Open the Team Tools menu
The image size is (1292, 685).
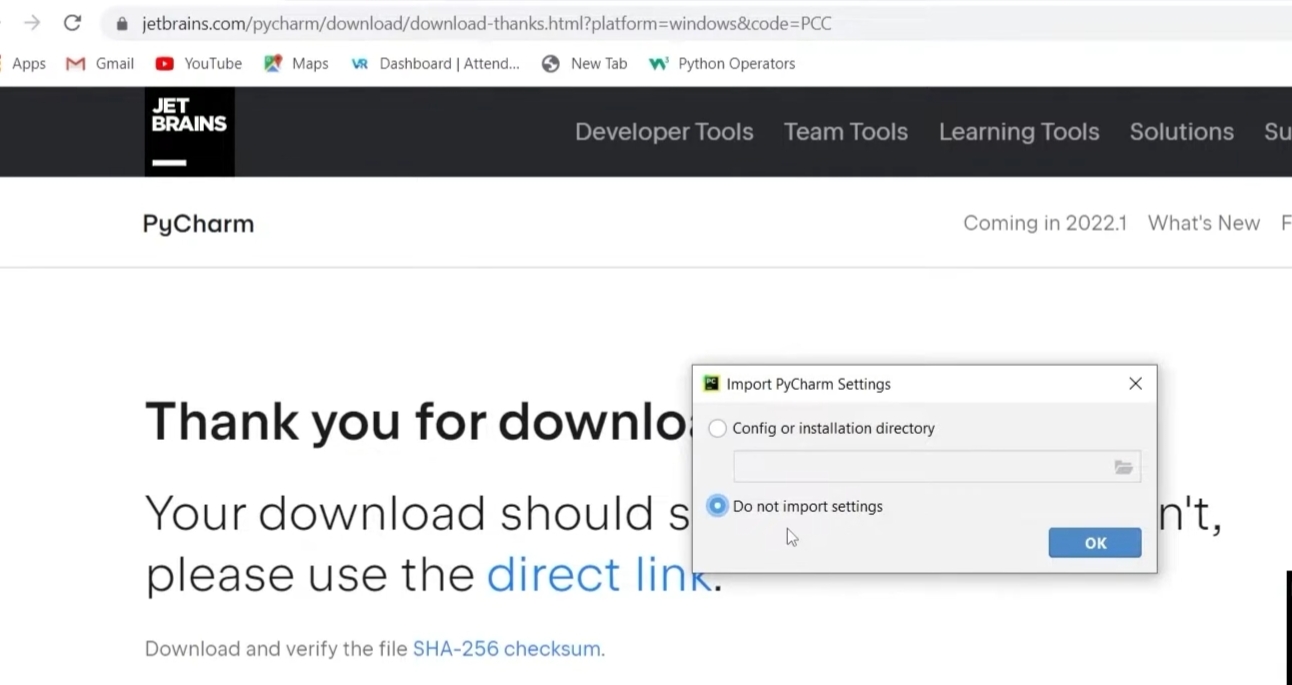click(846, 132)
